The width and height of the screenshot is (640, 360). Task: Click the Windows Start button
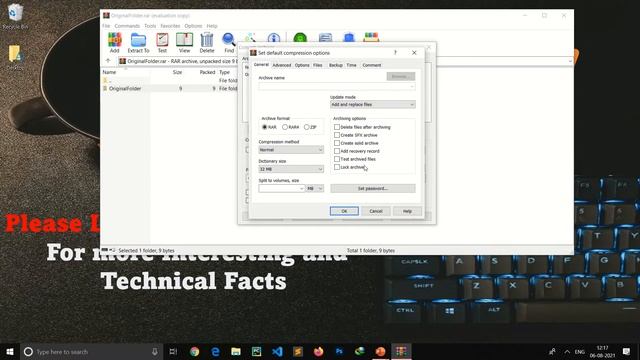(x=10, y=351)
